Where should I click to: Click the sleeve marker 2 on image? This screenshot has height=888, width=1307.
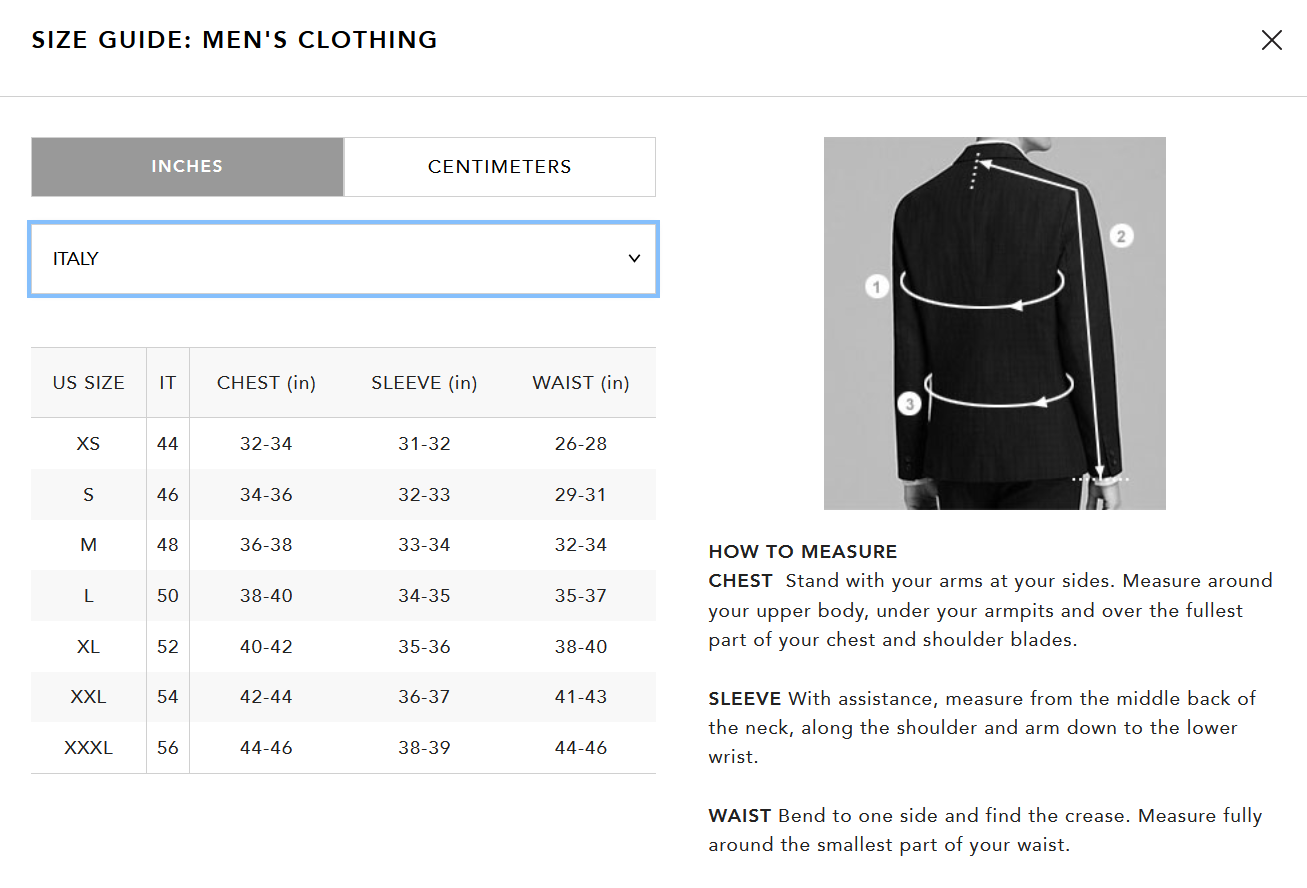tap(1121, 237)
